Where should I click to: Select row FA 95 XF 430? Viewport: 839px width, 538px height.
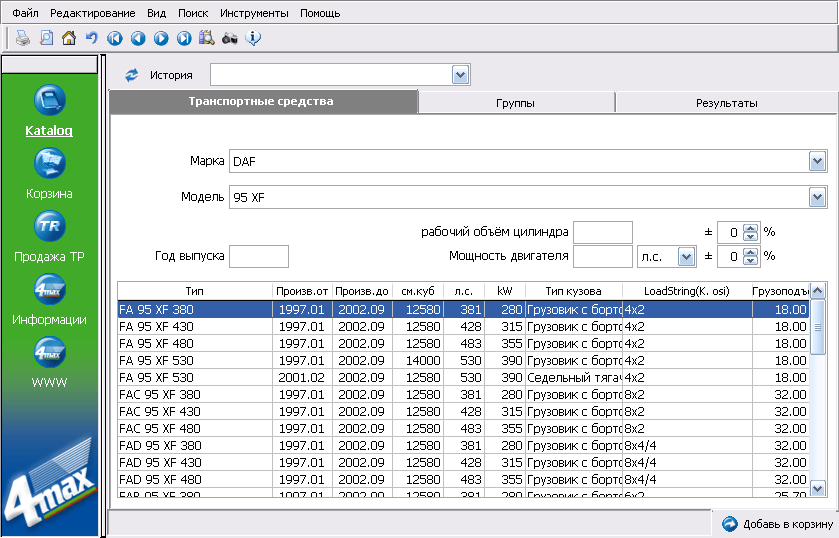(463, 327)
